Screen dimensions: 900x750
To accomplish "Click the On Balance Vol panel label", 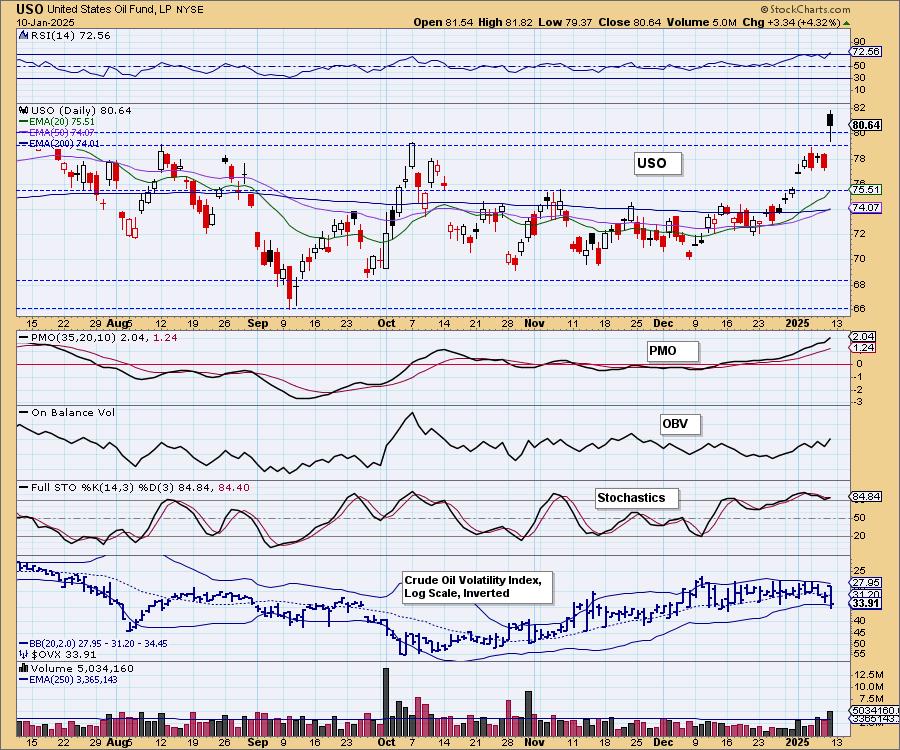I will pos(67,413).
